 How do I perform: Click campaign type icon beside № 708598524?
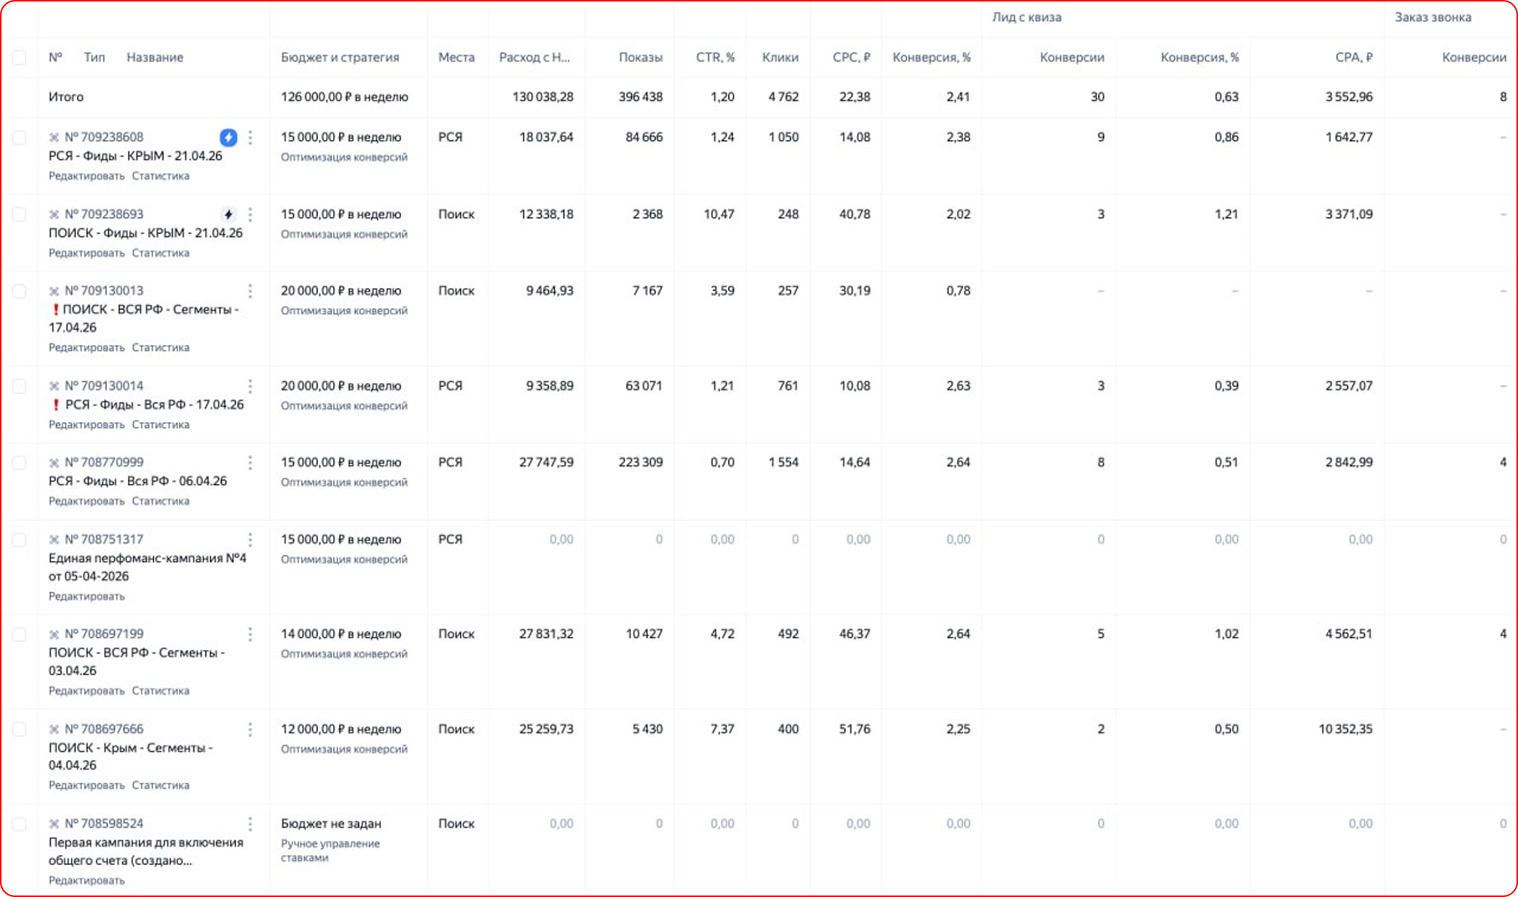click(54, 824)
